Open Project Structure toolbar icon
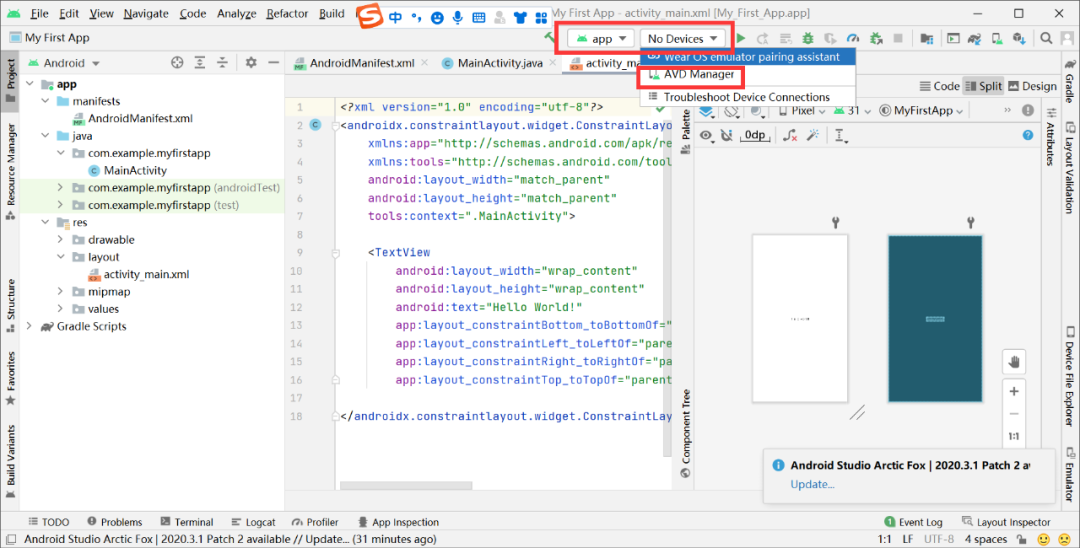 pyautogui.click(x=927, y=39)
